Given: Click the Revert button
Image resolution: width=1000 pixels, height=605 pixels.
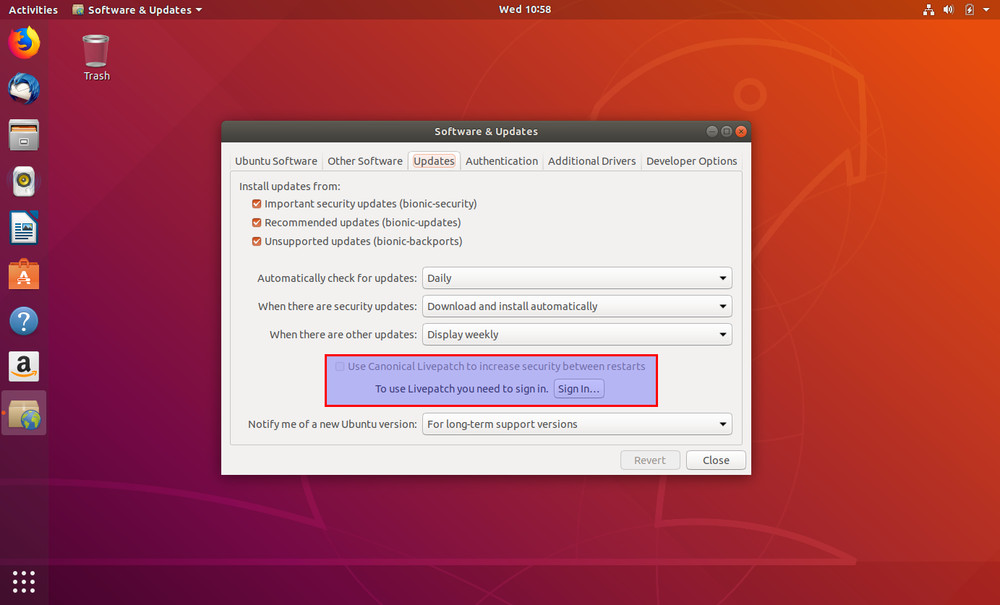Looking at the screenshot, I should (650, 460).
